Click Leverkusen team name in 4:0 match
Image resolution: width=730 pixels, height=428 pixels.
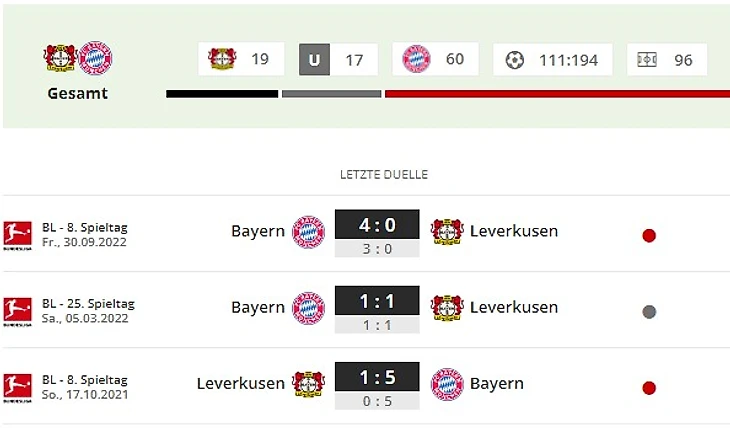[514, 231]
